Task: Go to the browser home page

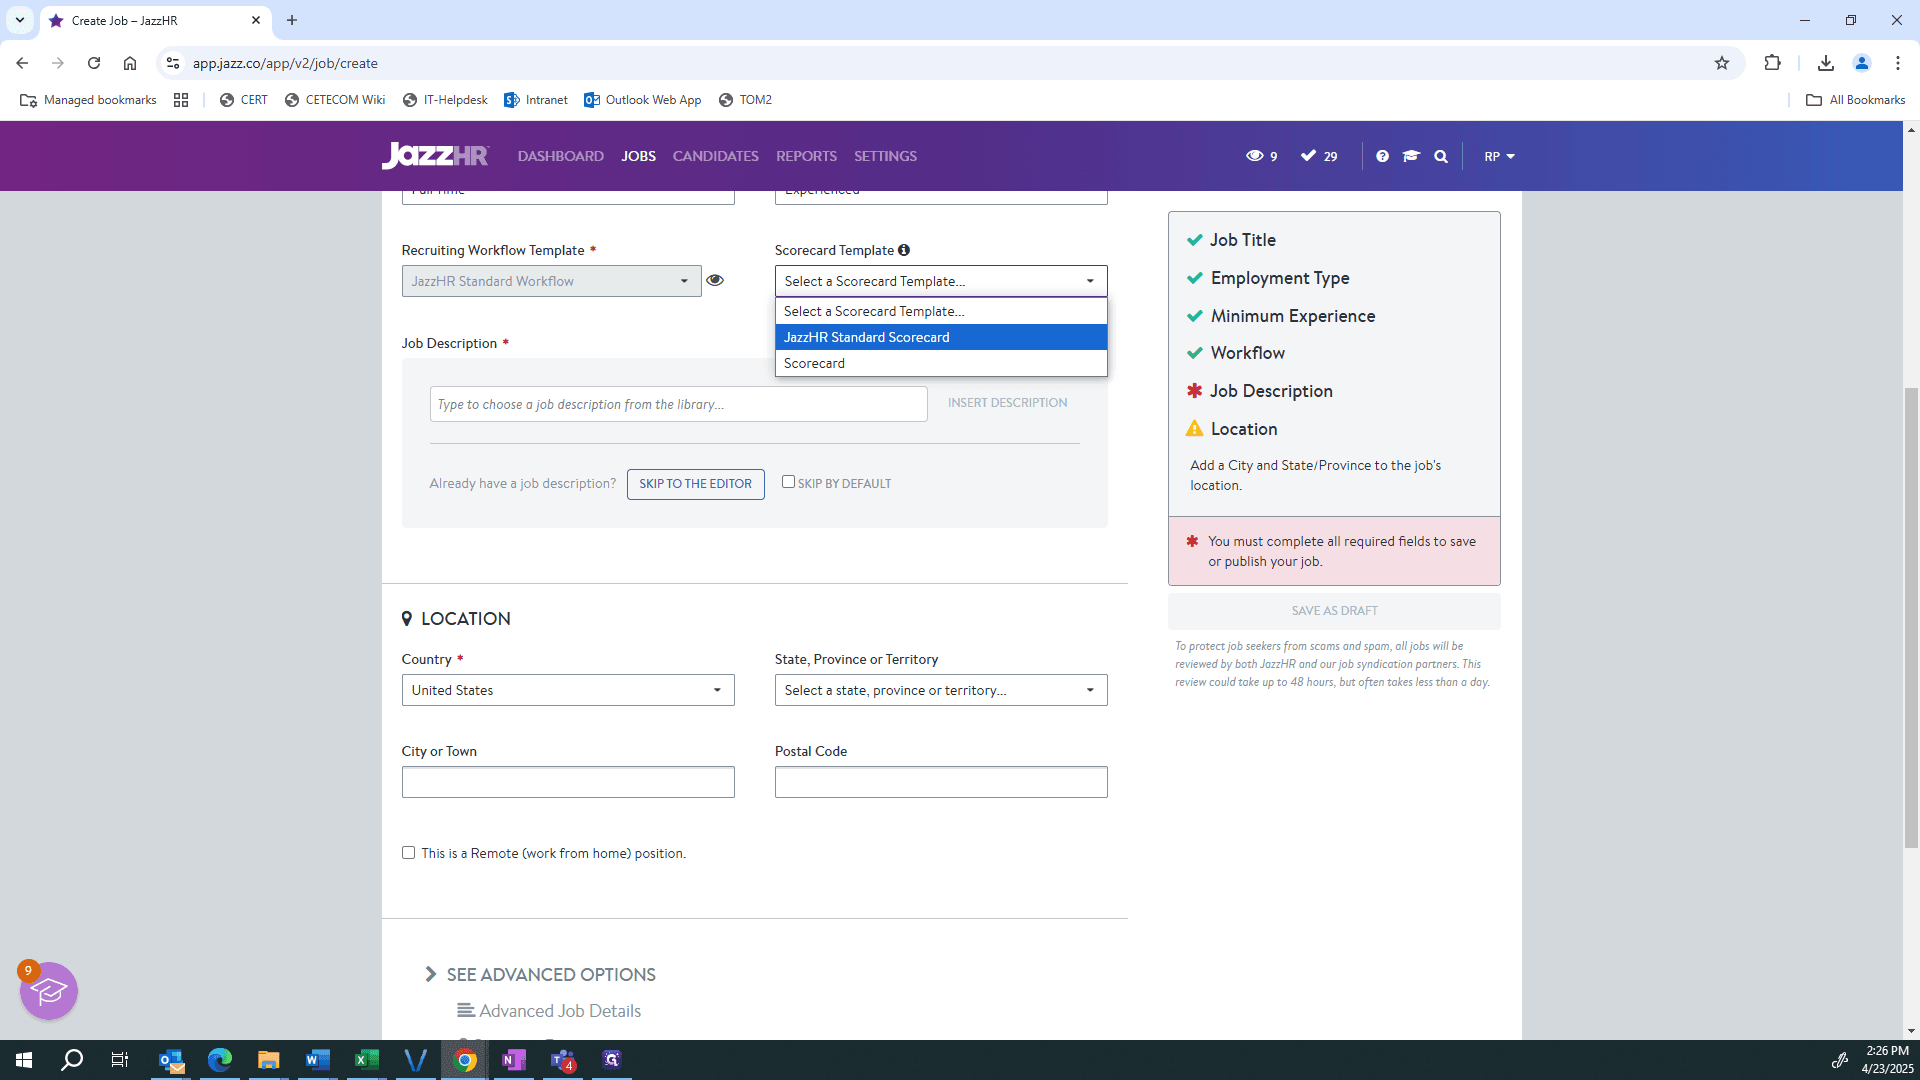Action: tap(130, 63)
